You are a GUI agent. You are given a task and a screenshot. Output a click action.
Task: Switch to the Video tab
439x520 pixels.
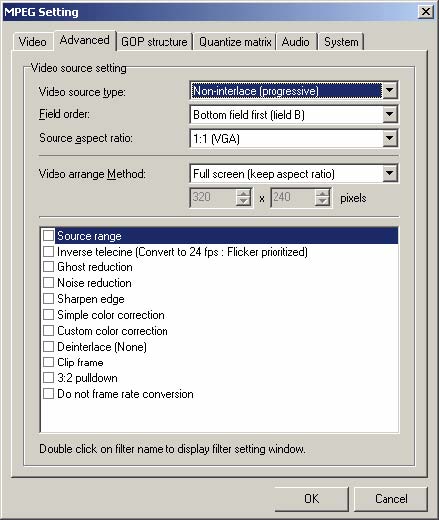click(x=33, y=42)
